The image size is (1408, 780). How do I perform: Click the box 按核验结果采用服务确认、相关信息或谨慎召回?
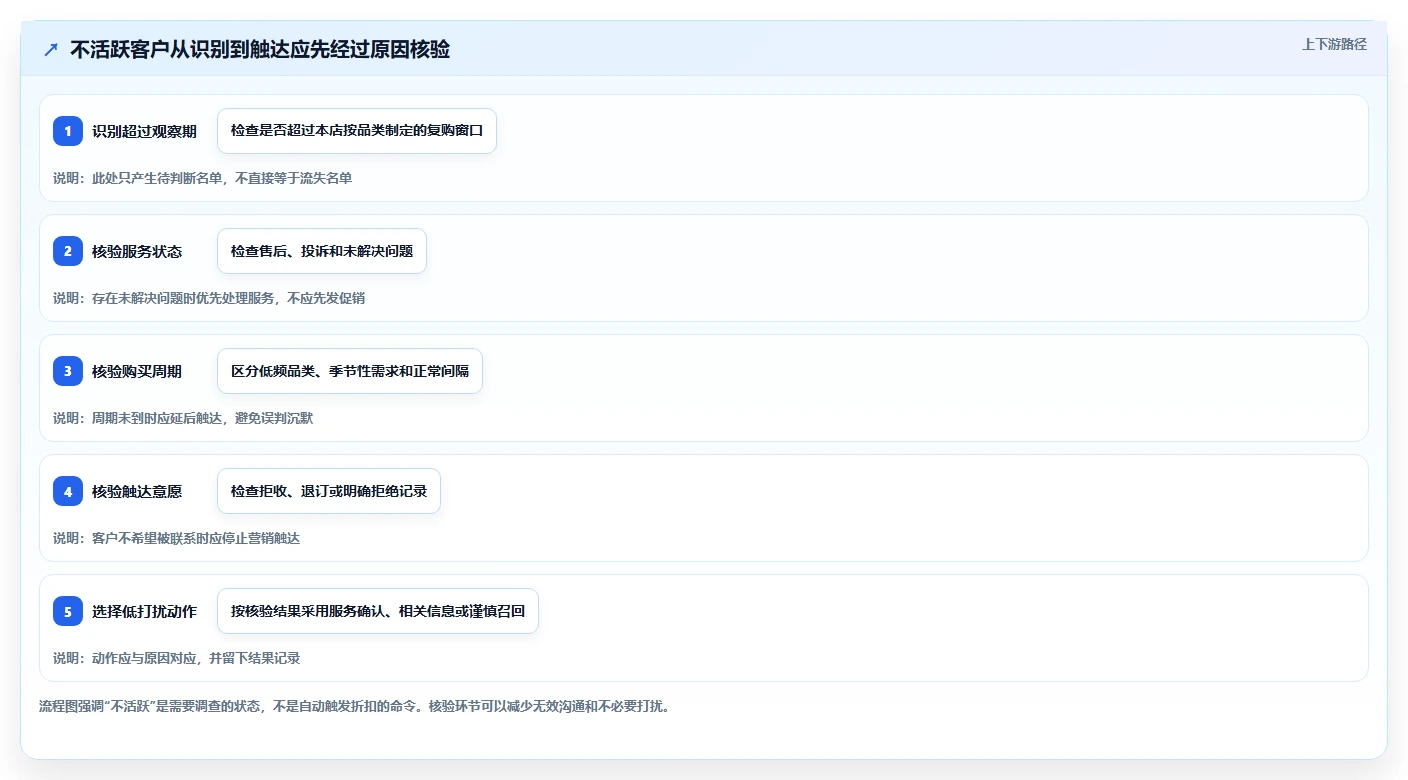point(378,611)
